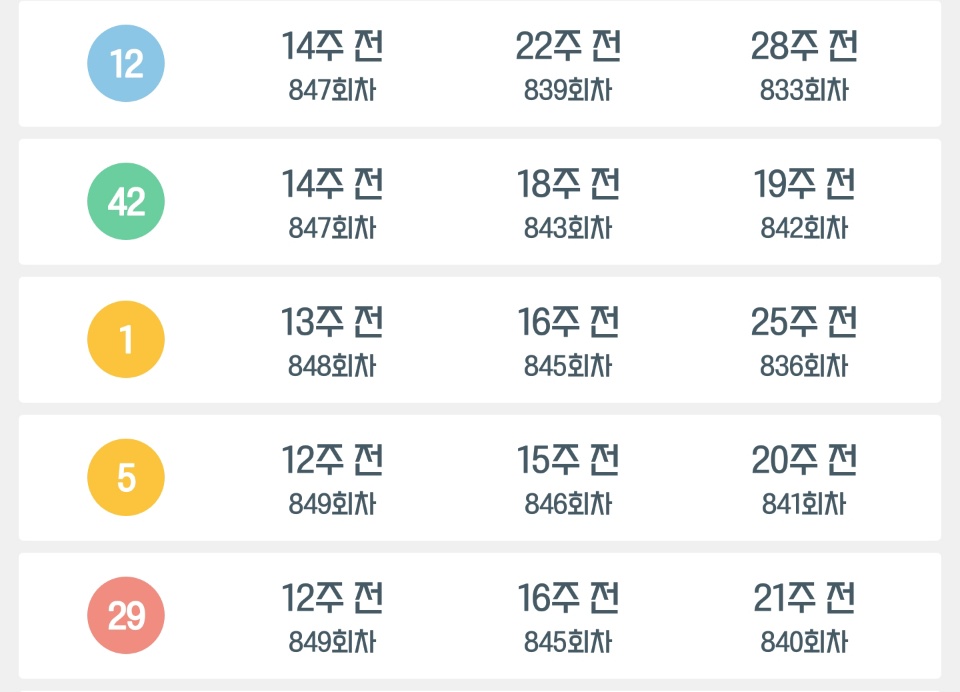Open the 849회차 entry in the number 29 row
The height and width of the screenshot is (692, 960).
point(332,642)
